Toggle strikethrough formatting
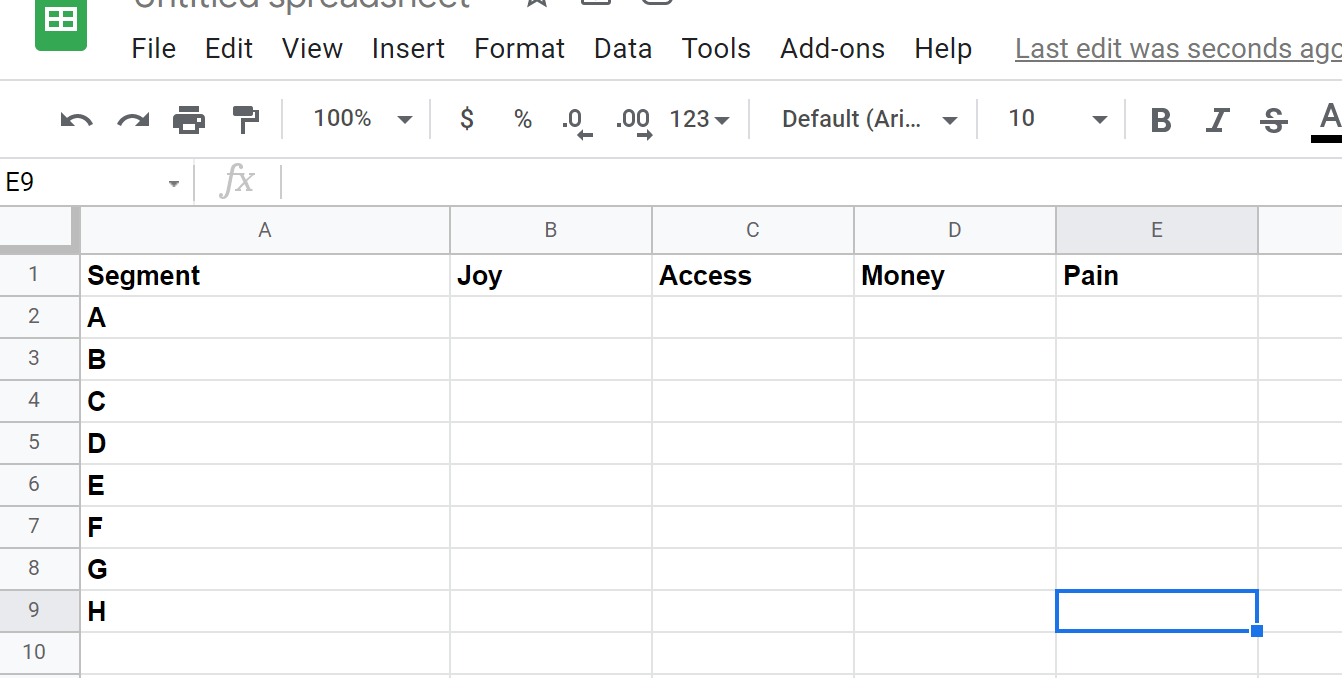This screenshot has width=1342, height=678. [1273, 120]
